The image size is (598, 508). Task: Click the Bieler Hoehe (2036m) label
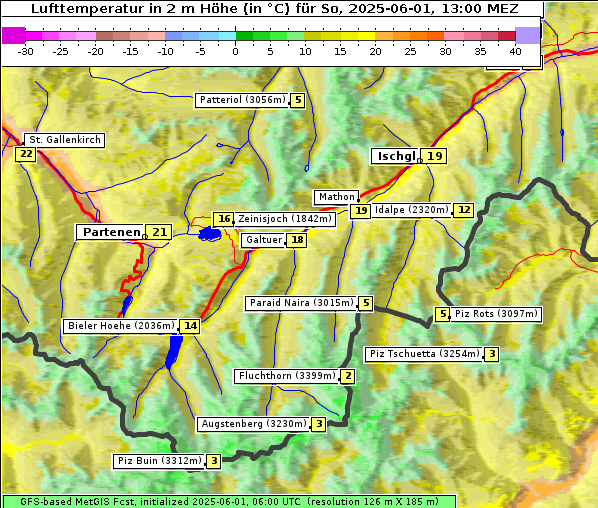pyautogui.click(x=121, y=326)
